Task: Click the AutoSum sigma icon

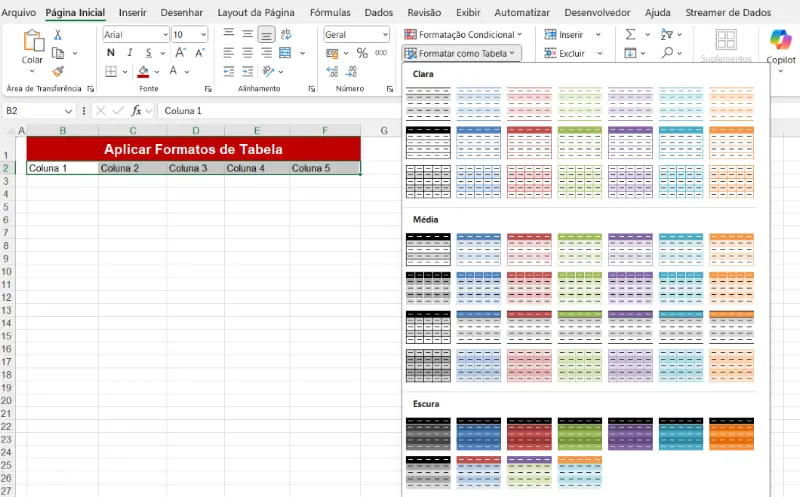Action: point(631,34)
